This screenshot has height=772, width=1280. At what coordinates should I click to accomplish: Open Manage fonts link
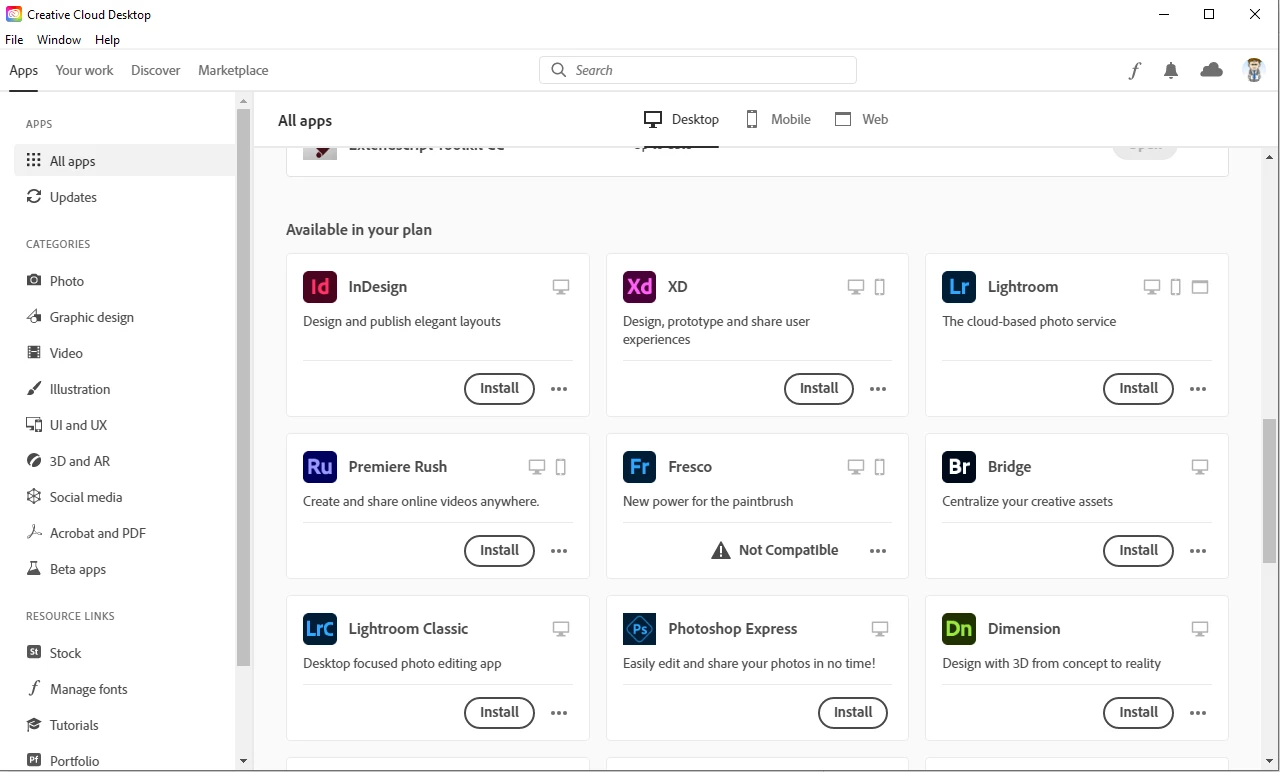click(x=125, y=689)
